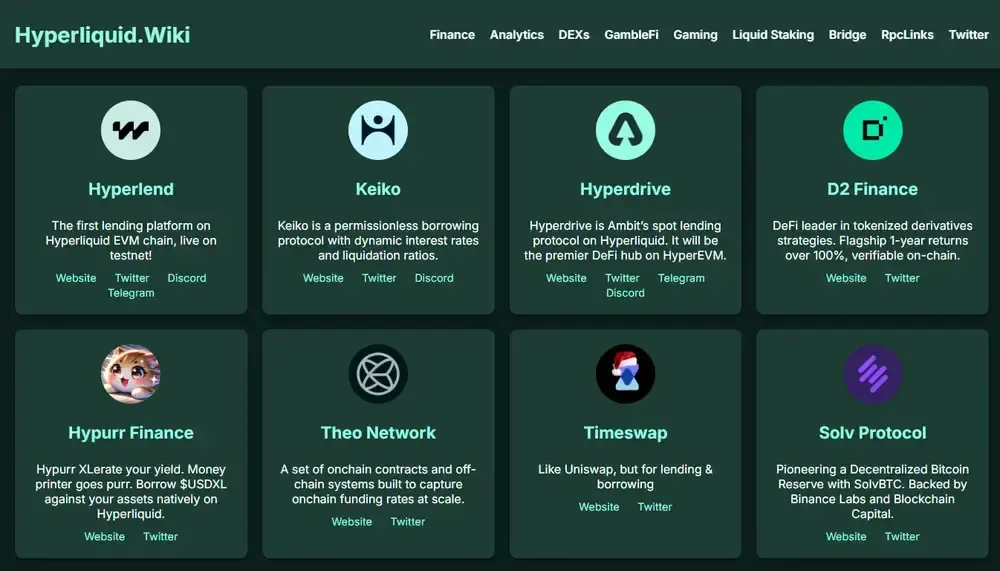Click the Timeswap card heading
Screen dimensions: 1000x571
point(625,433)
